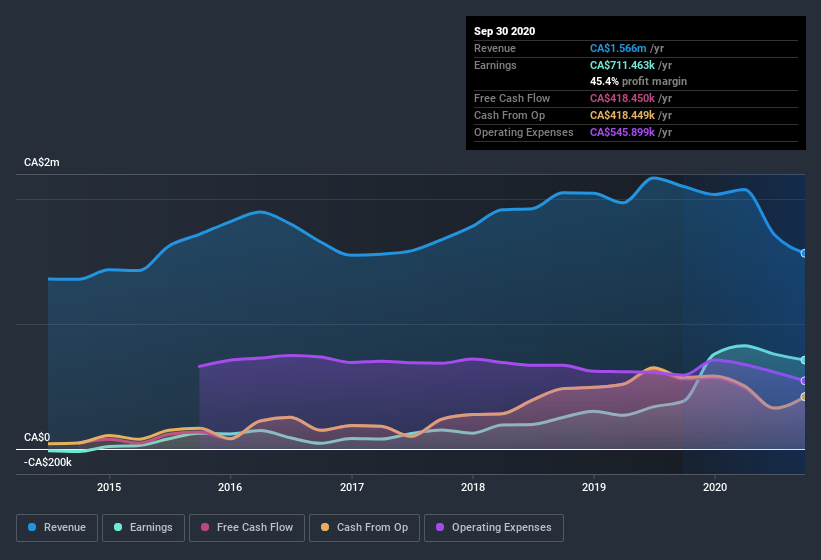Click the CA$711.463k earnings value
The width and height of the screenshot is (821, 560).
pyautogui.click(x=622, y=65)
